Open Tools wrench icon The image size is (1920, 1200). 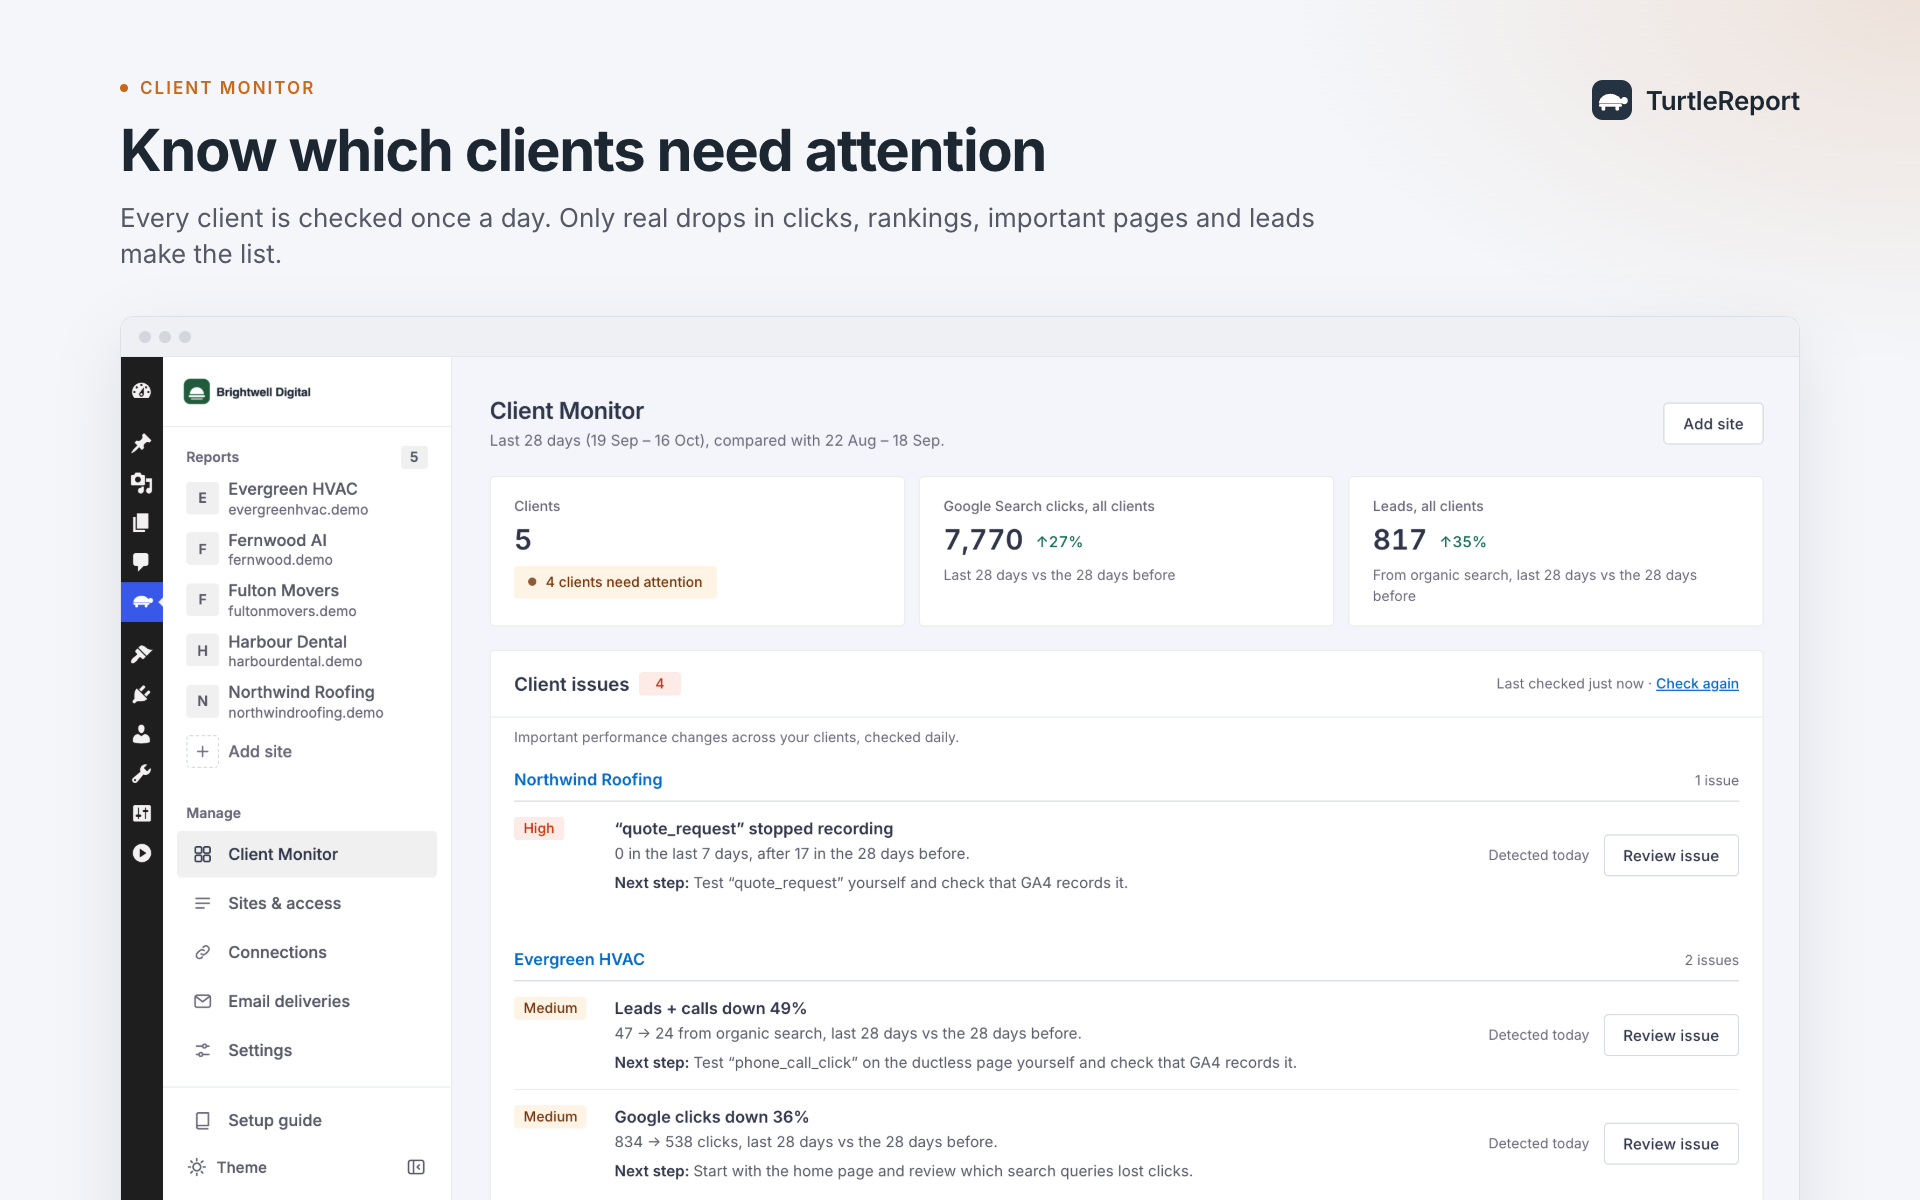[x=141, y=774]
